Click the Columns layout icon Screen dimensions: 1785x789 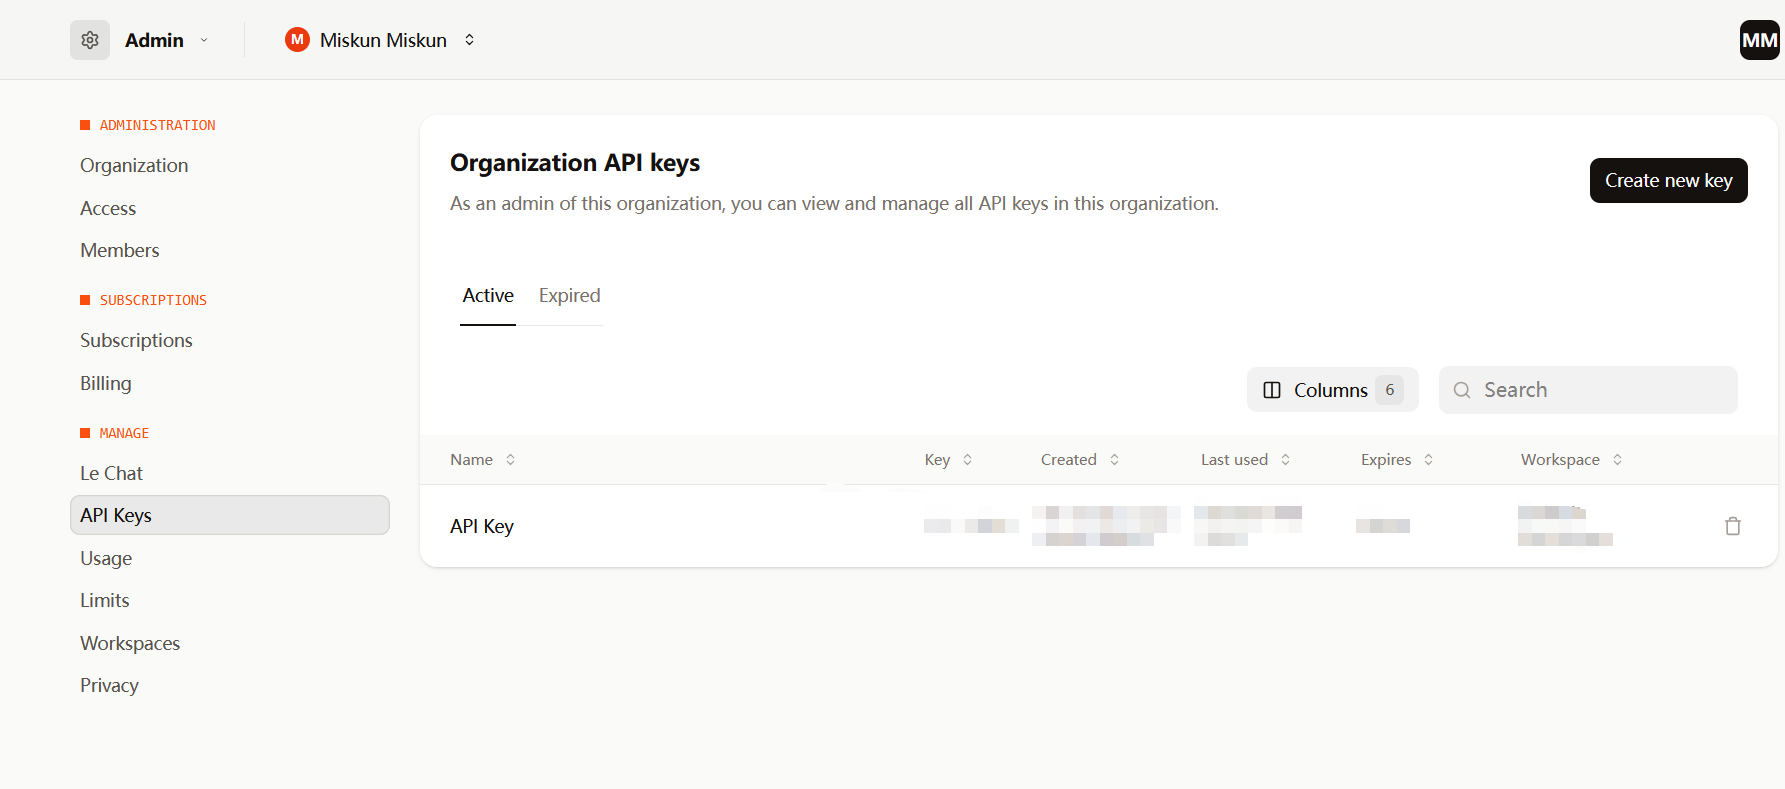coord(1272,390)
